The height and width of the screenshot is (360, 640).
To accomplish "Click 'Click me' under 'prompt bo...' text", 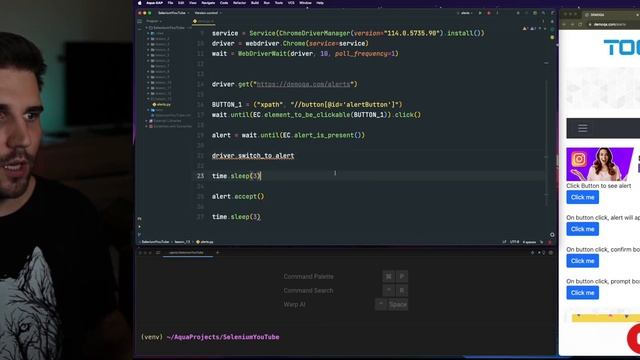I will [x=582, y=293].
